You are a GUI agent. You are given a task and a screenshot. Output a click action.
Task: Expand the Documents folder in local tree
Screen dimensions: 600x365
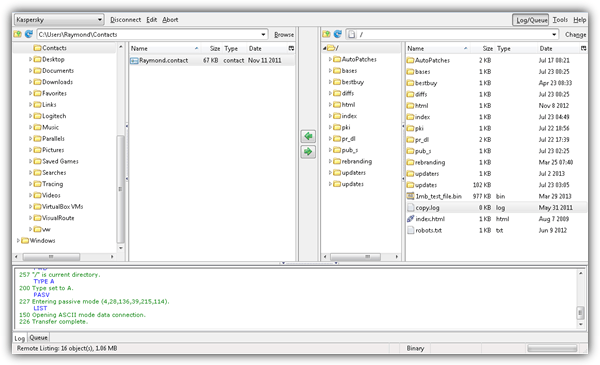[30, 70]
